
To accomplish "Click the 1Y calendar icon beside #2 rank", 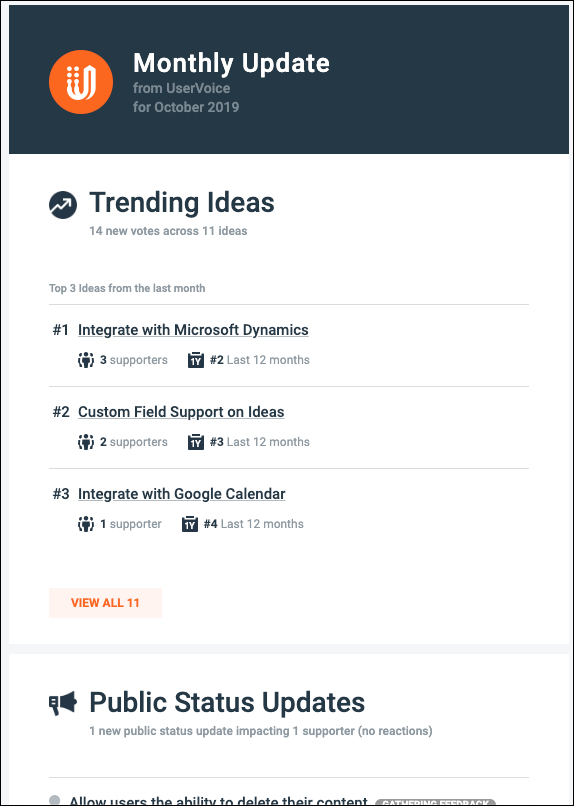I will (196, 360).
